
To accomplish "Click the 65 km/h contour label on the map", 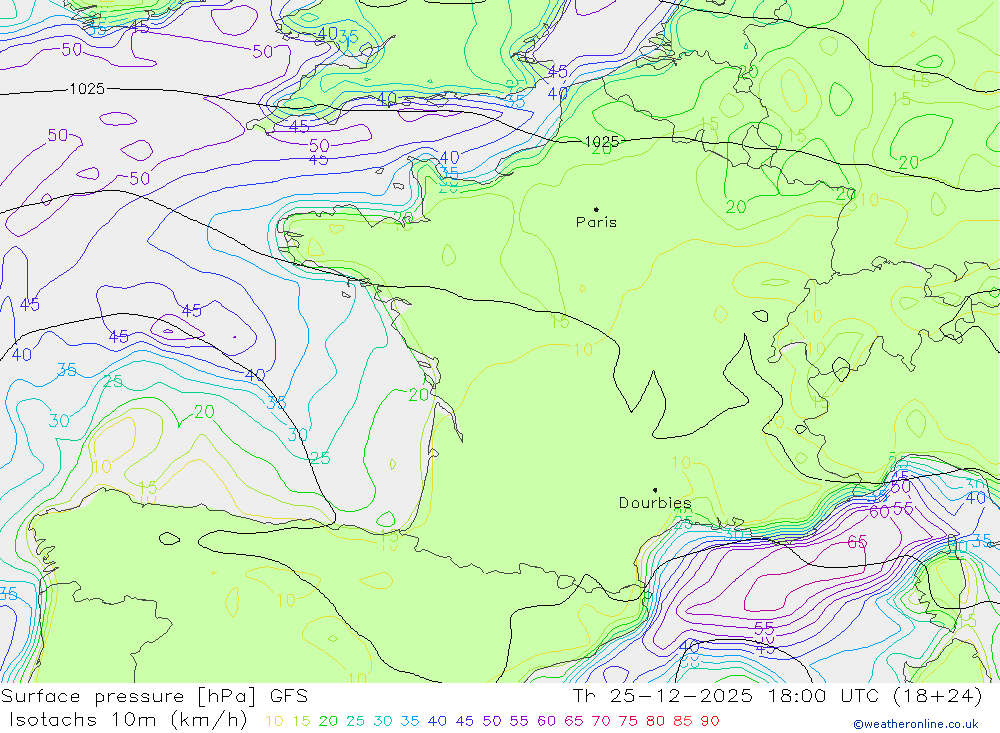I will click(857, 542).
